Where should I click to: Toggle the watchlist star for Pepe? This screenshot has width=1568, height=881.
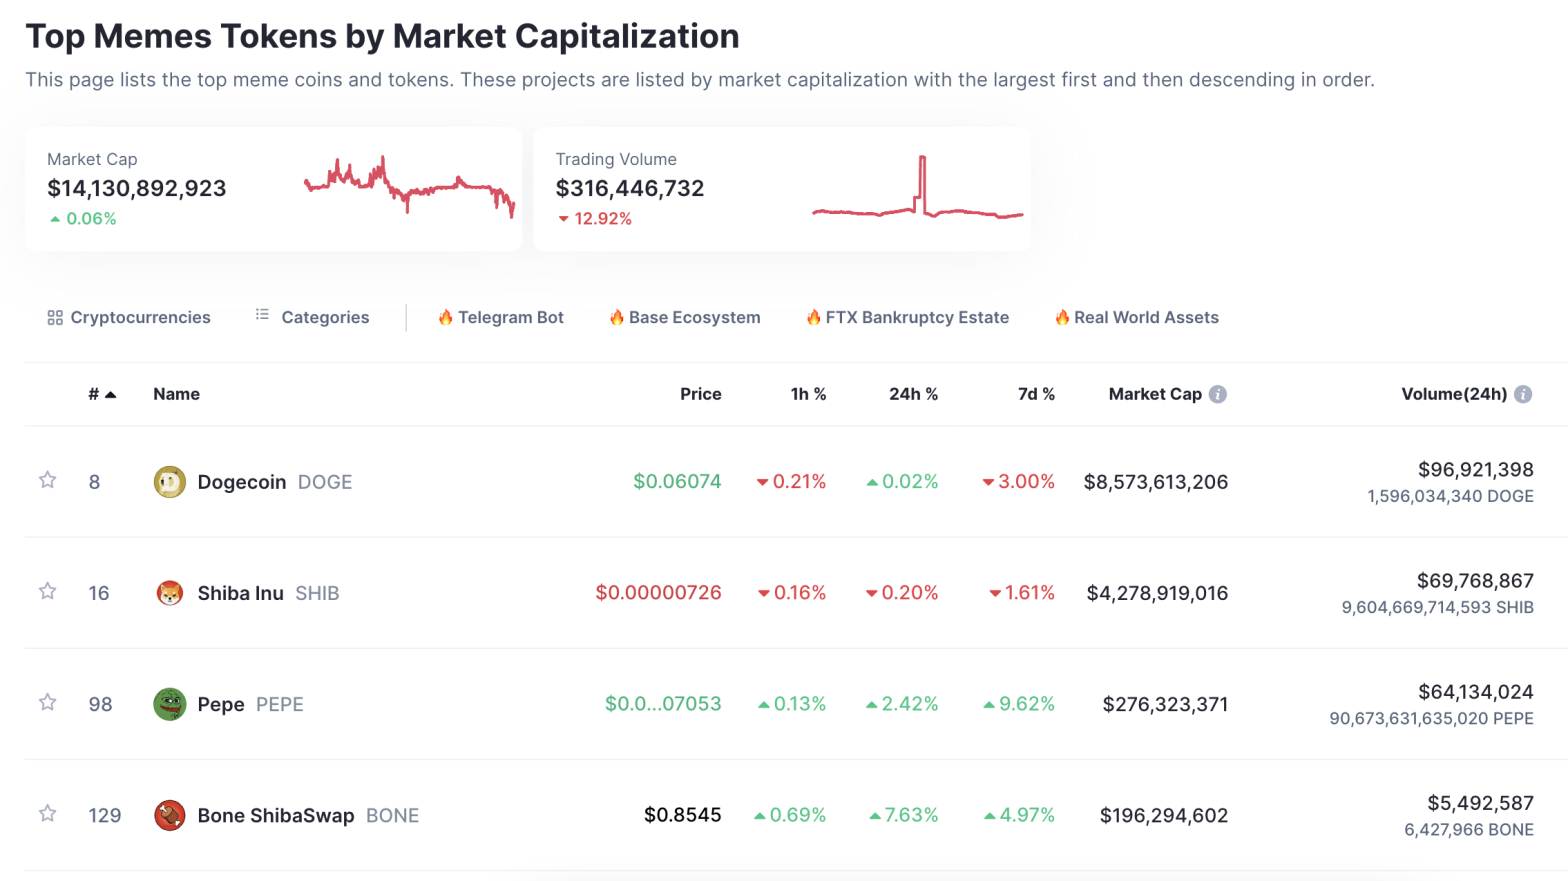click(47, 704)
